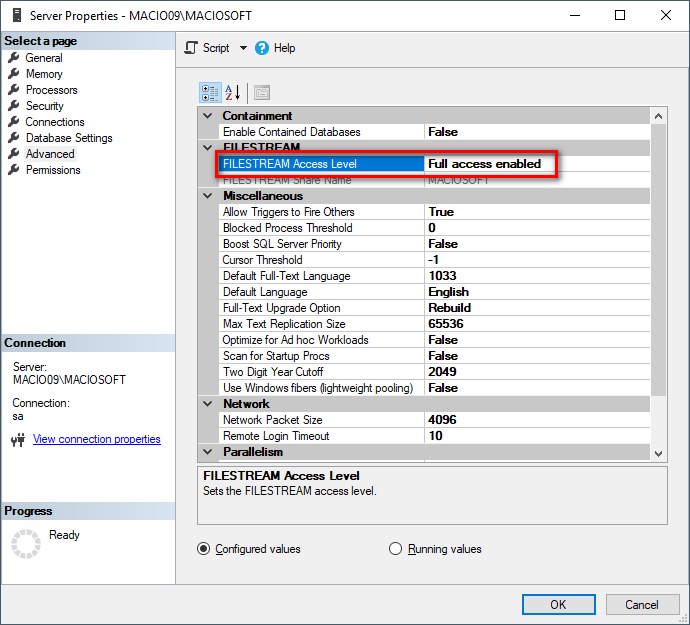This screenshot has height=625, width=690.
Task: Select the Running values radio button
Action: pyautogui.click(x=395, y=549)
